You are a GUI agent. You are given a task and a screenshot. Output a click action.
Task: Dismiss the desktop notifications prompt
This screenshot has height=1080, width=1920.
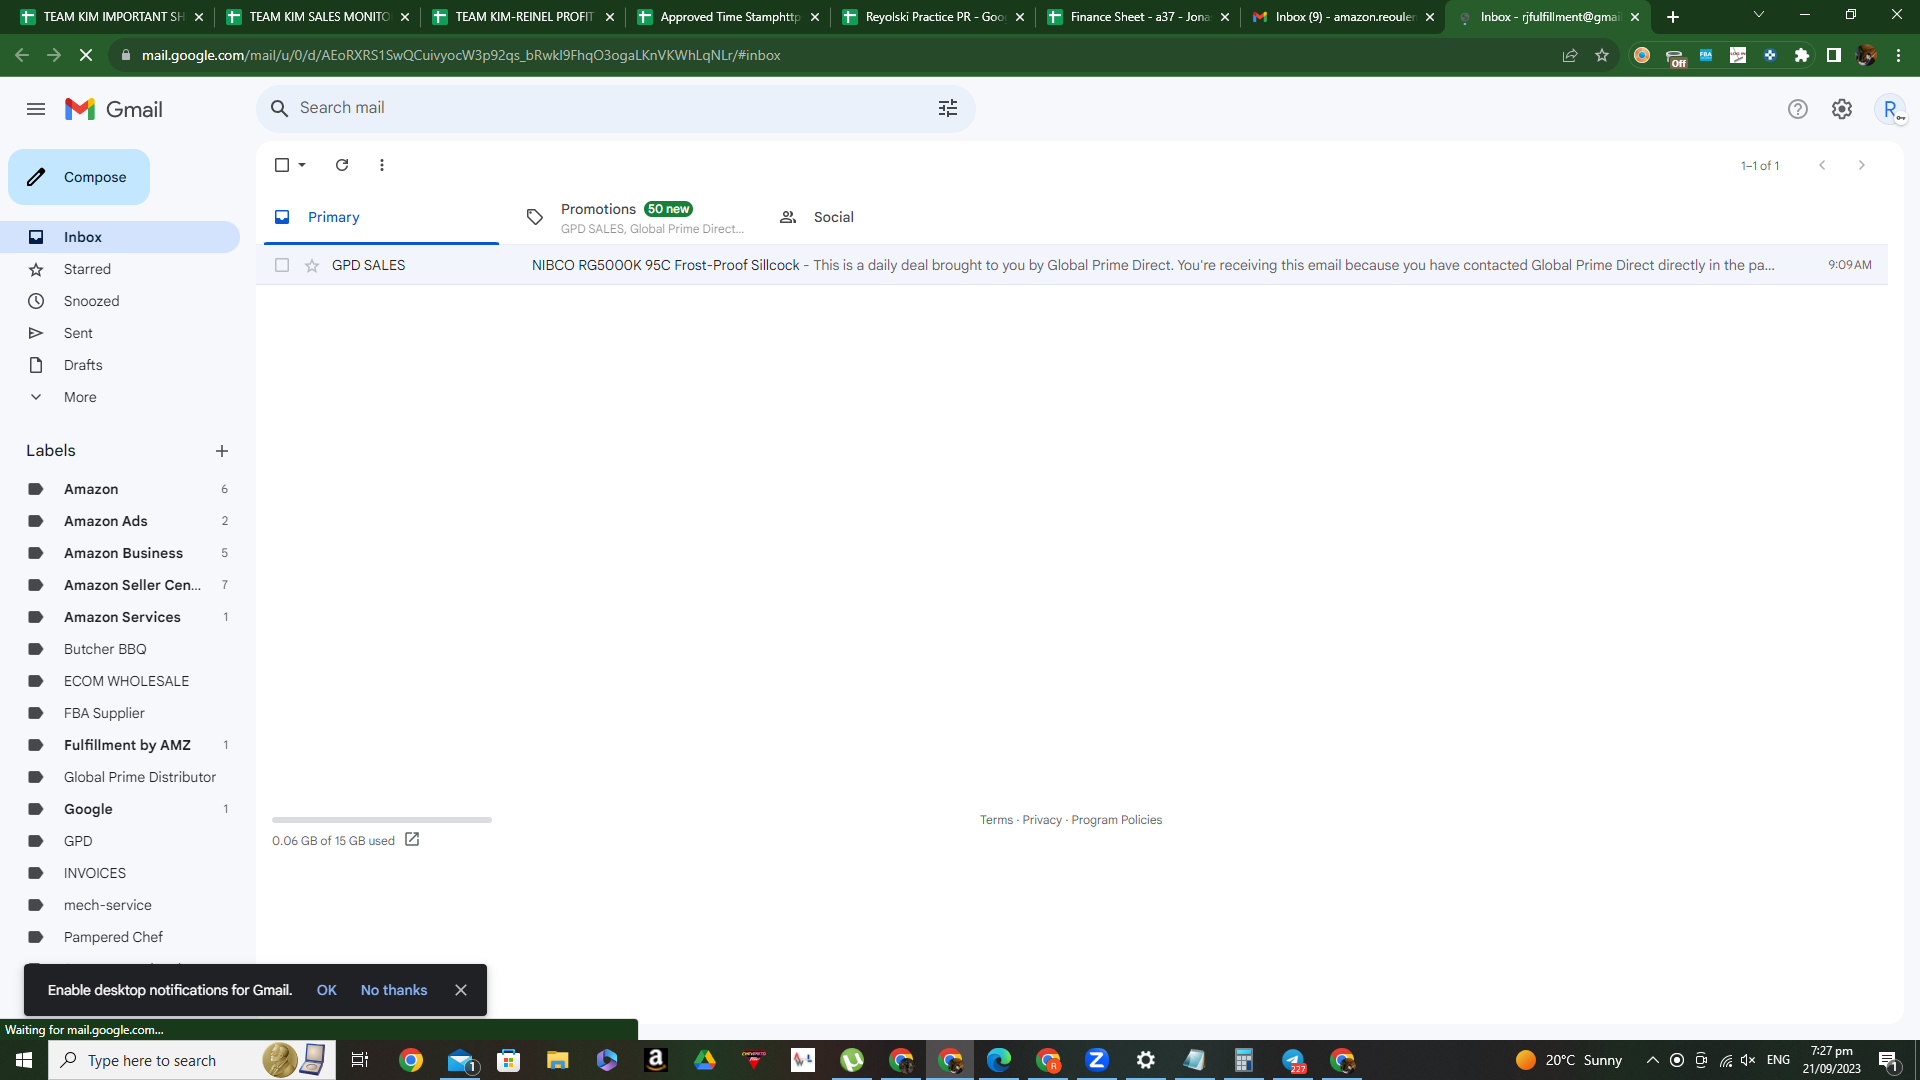(x=461, y=990)
